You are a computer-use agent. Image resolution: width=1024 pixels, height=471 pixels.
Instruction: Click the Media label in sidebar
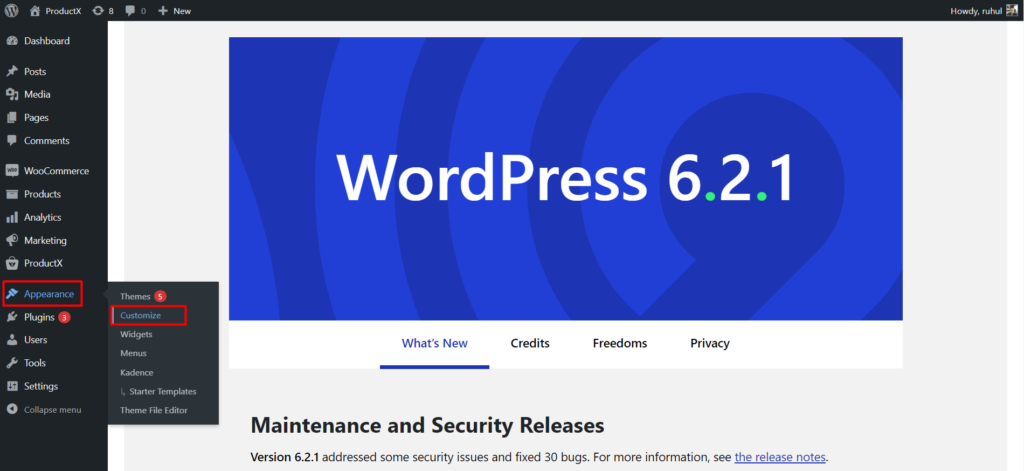37,95
